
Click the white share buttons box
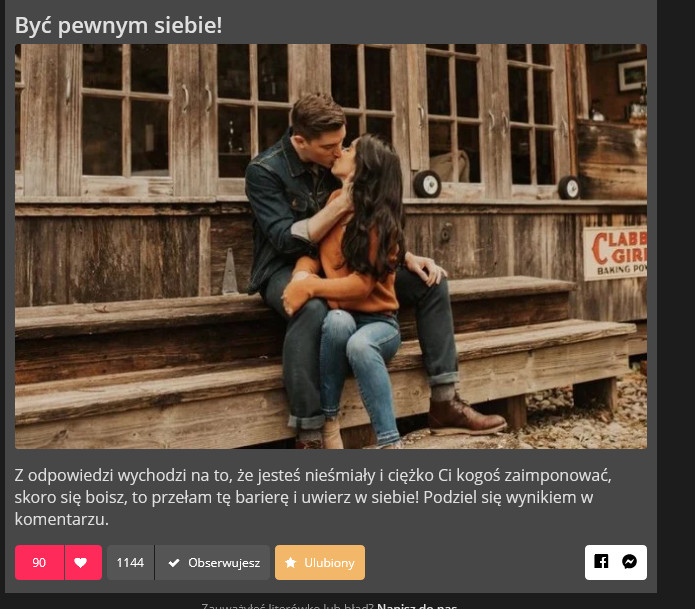coord(616,562)
